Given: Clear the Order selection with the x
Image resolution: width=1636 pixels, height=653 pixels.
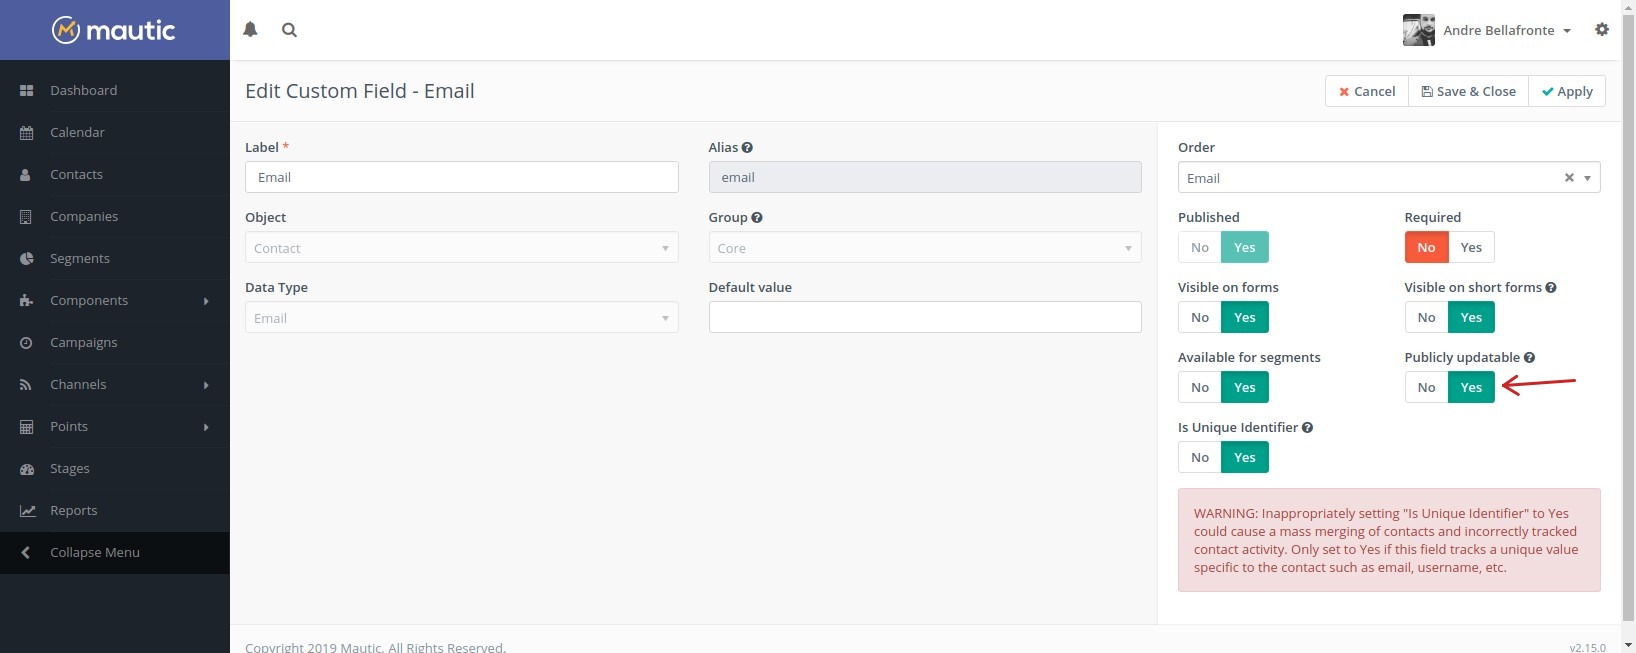Looking at the screenshot, I should 1569,178.
